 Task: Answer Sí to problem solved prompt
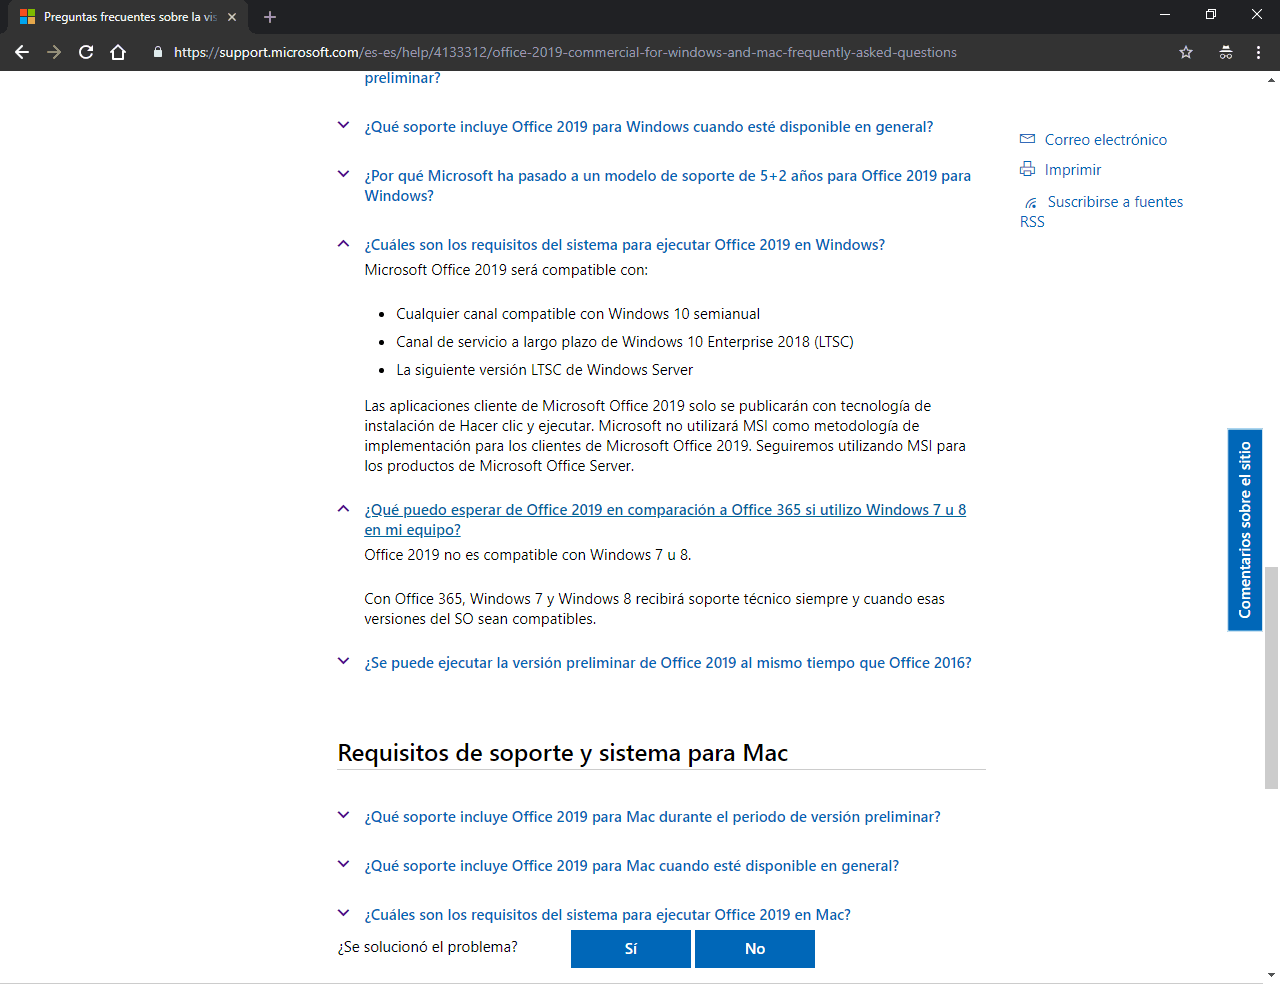tap(631, 949)
